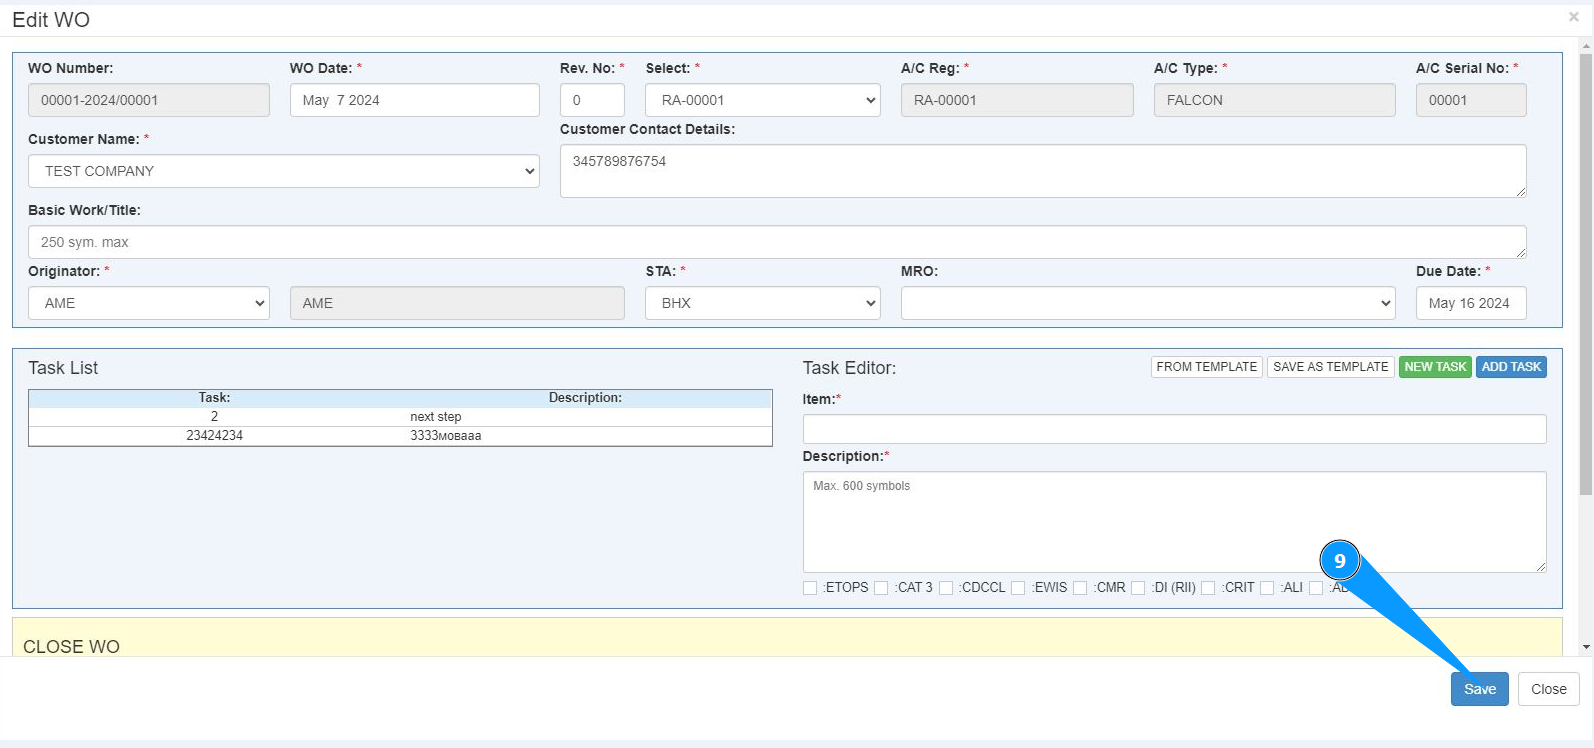The image size is (1594, 748).
Task: Click the green NEW TASK button
Action: click(1434, 367)
